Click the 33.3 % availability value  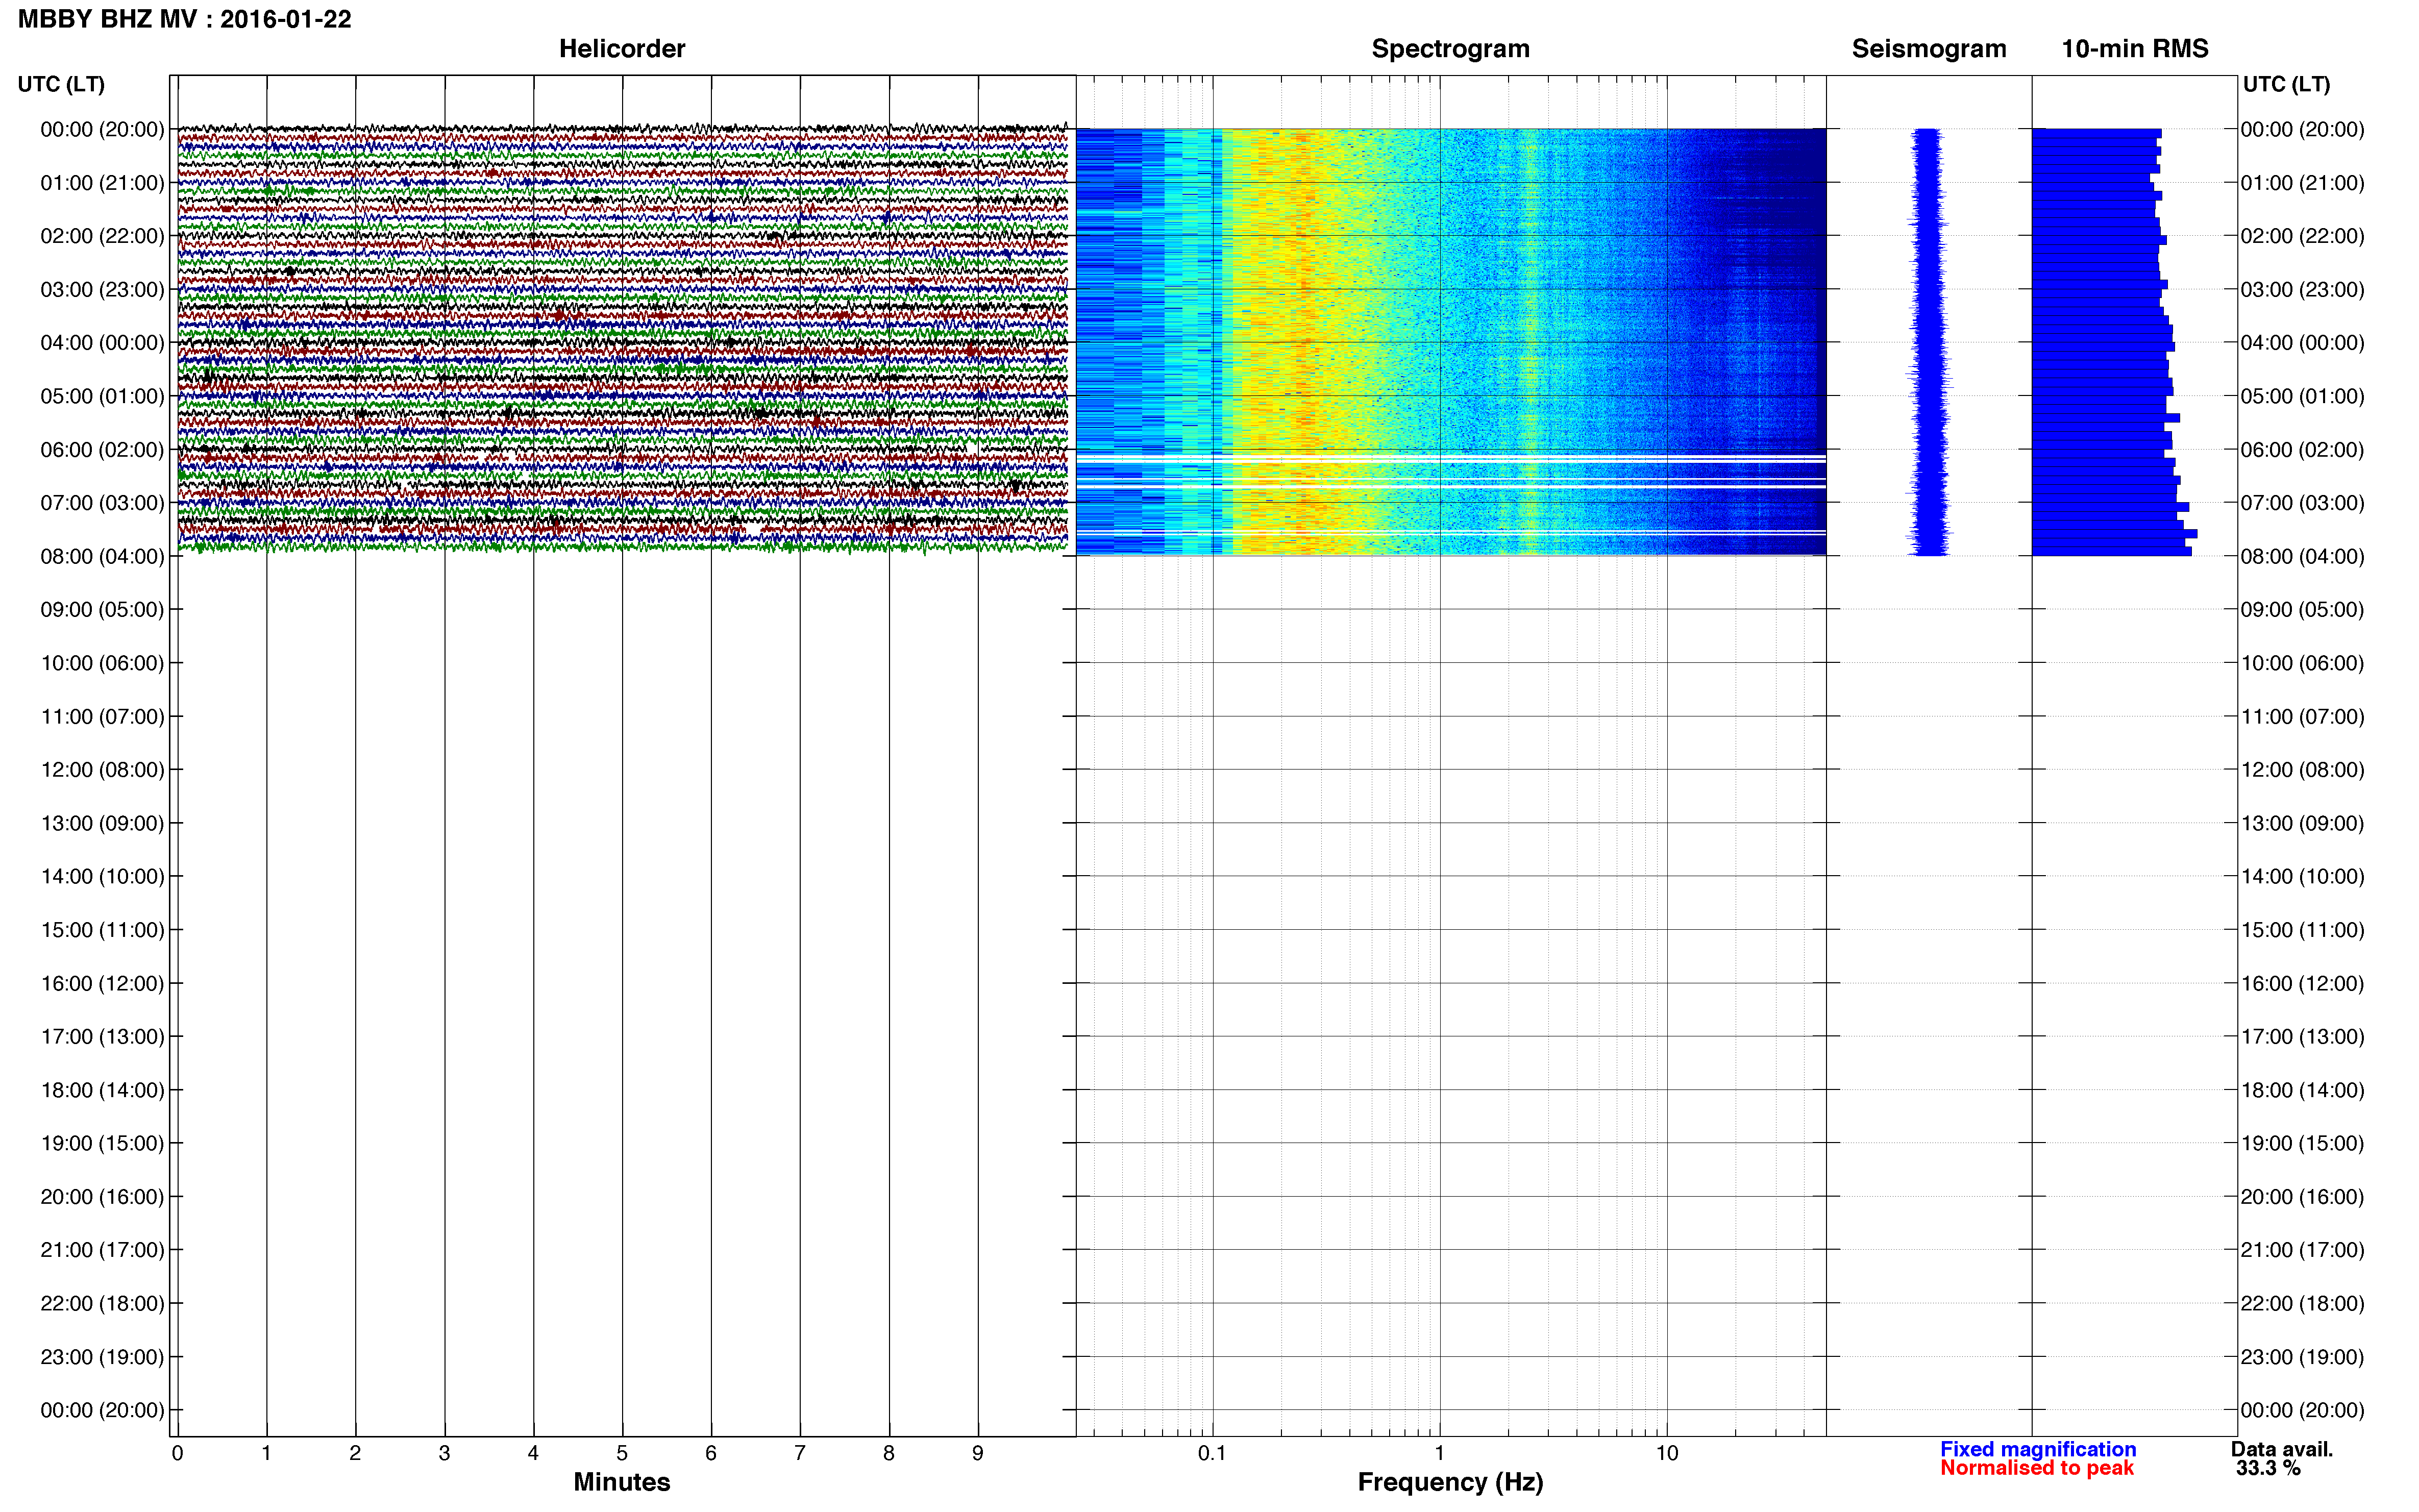(x=2269, y=1468)
